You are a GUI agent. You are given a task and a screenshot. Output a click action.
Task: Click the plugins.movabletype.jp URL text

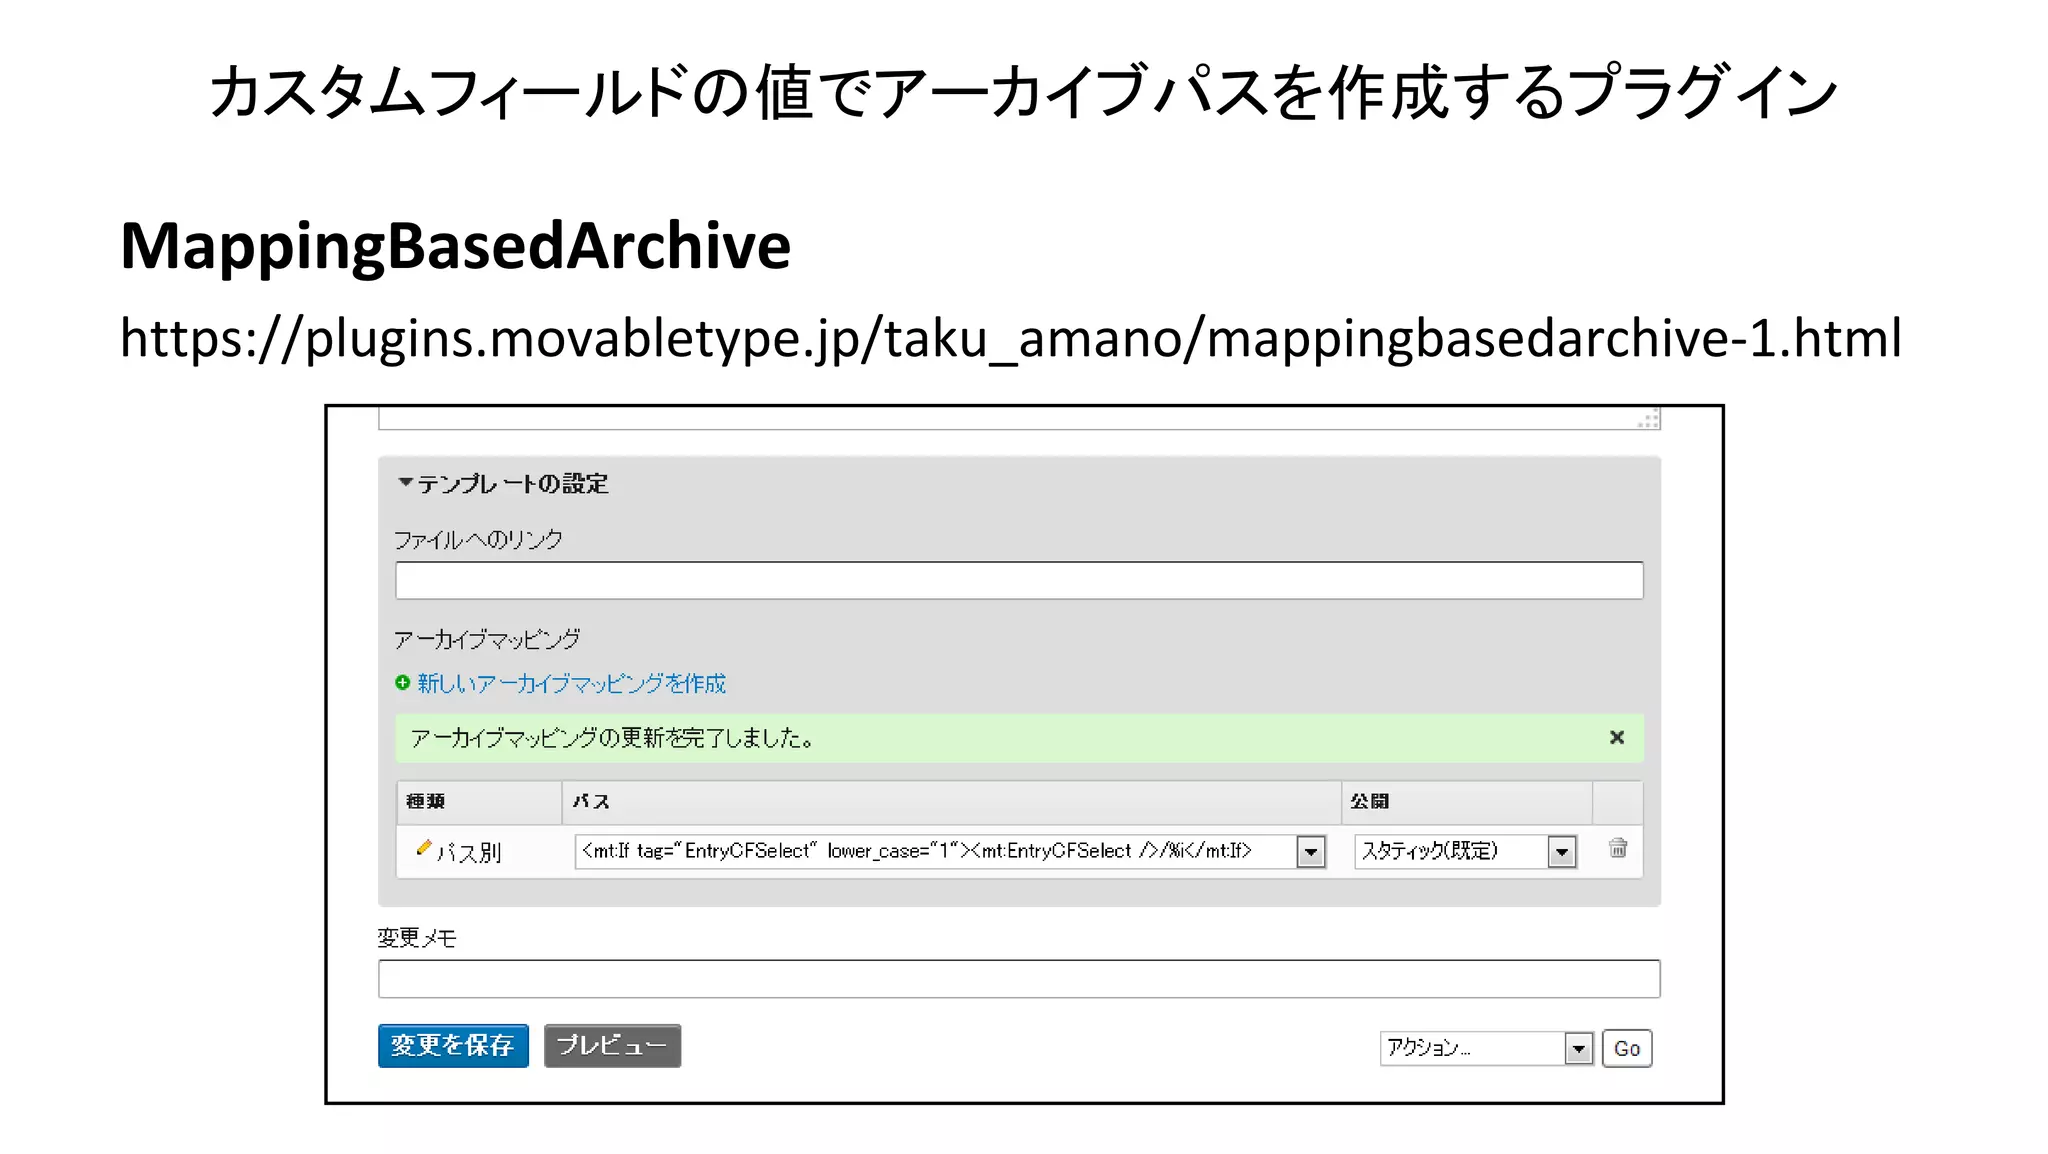click(x=1011, y=338)
